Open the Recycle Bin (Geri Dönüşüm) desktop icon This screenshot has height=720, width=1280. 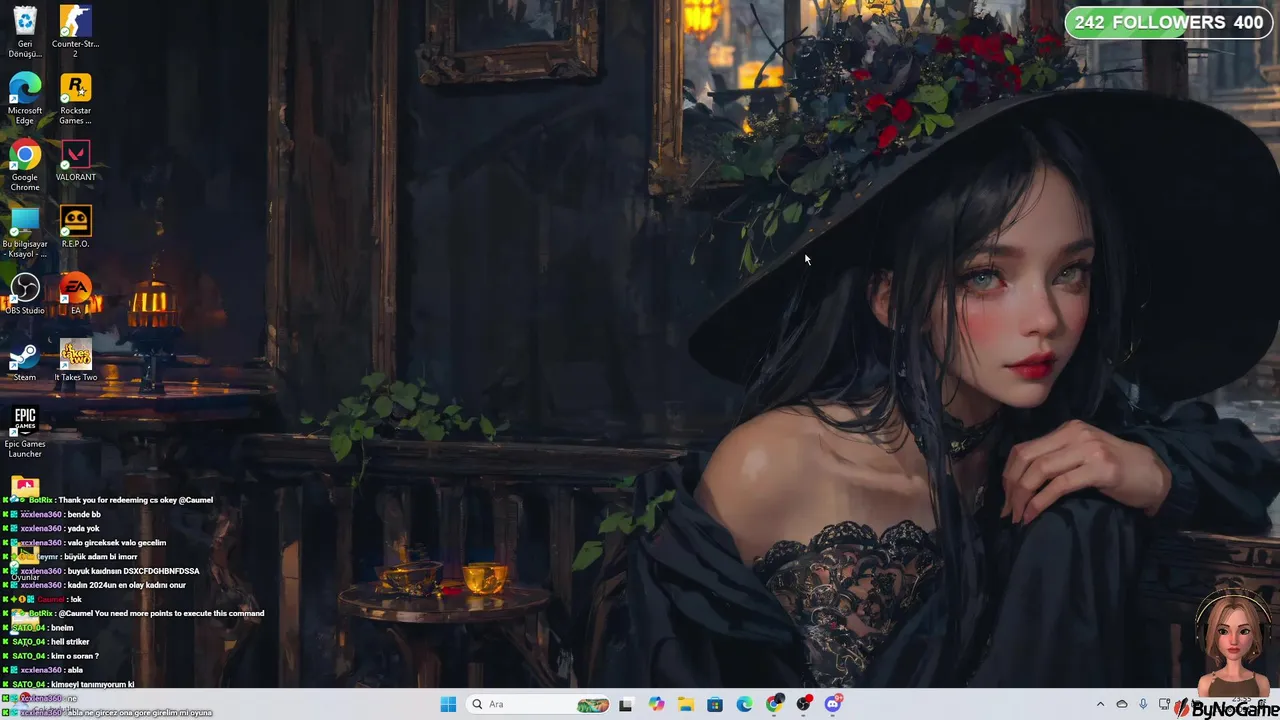pos(25,30)
